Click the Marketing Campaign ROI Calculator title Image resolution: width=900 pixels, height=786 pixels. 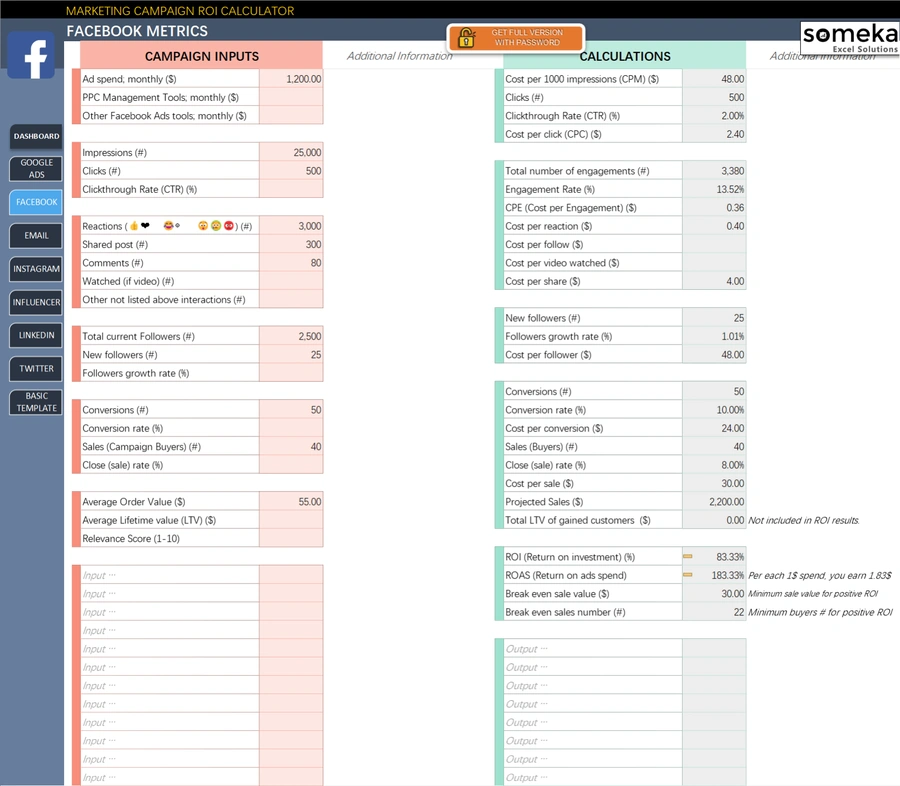pyautogui.click(x=180, y=10)
